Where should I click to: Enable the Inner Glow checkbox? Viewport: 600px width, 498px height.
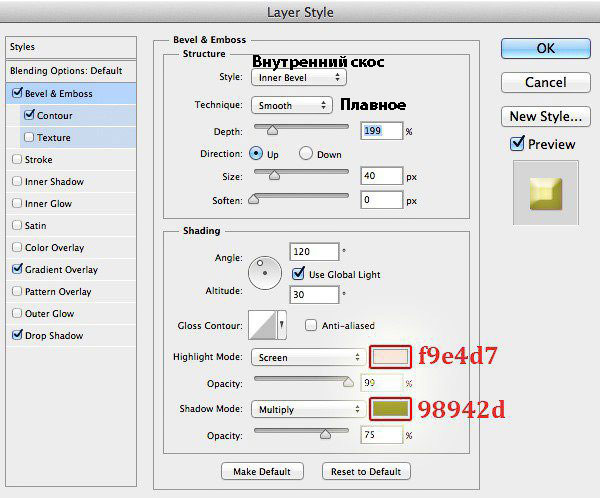click(x=17, y=203)
